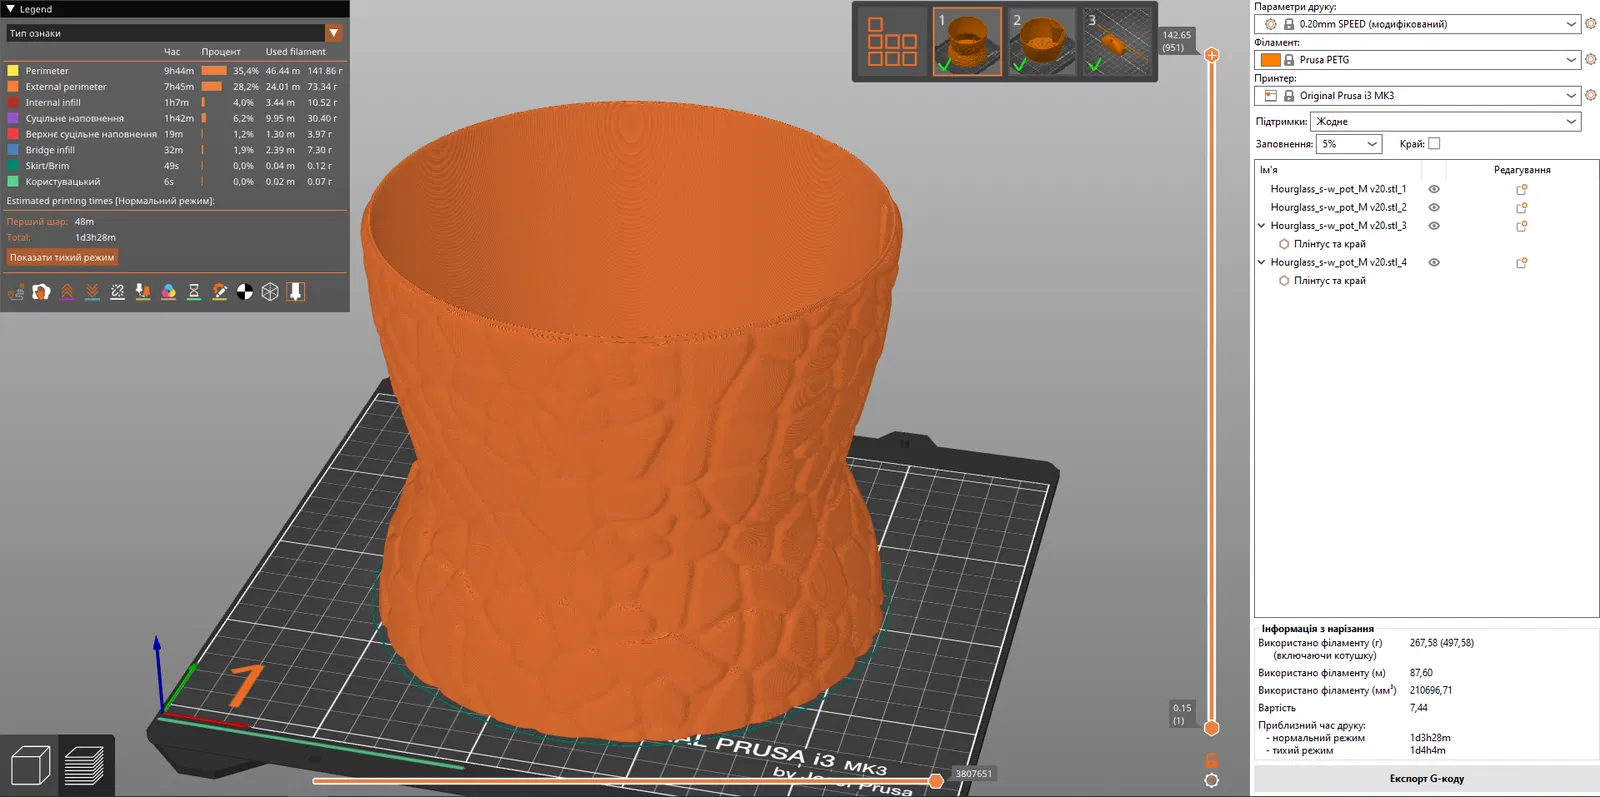Image resolution: width=1600 pixels, height=797 pixels.
Task: Toggle pause prints hourglass icon
Action: [194, 292]
